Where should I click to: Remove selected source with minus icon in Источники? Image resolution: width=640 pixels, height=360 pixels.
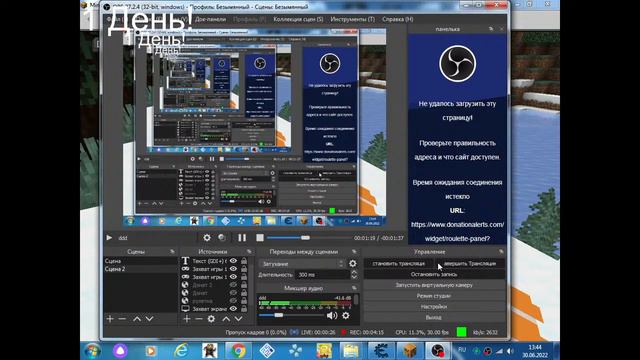[199, 319]
